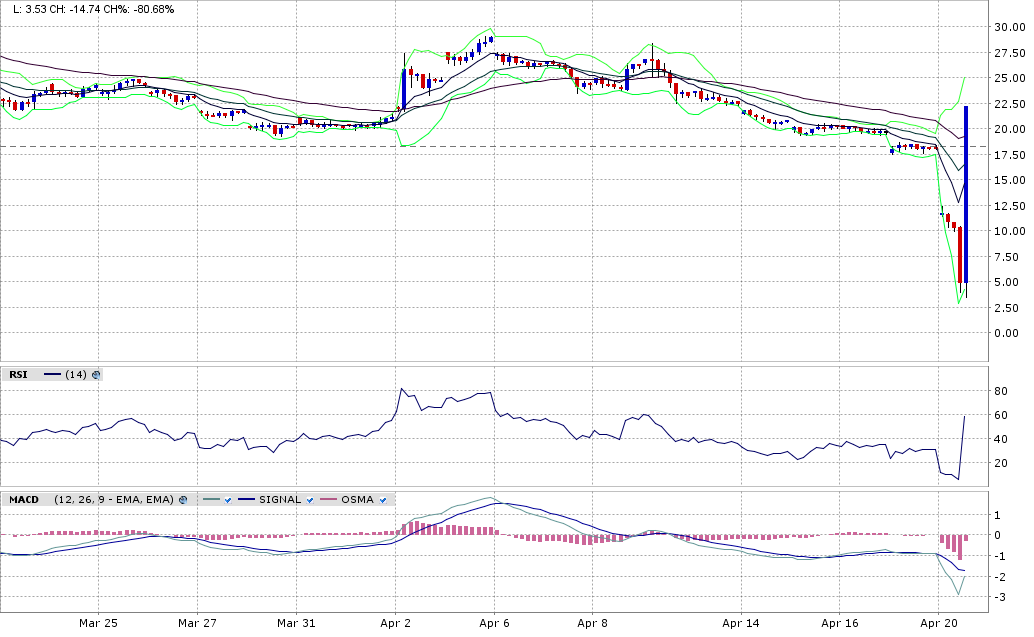The image size is (1034, 637).
Task: Click the RSI line color swatch
Action: coord(52,375)
